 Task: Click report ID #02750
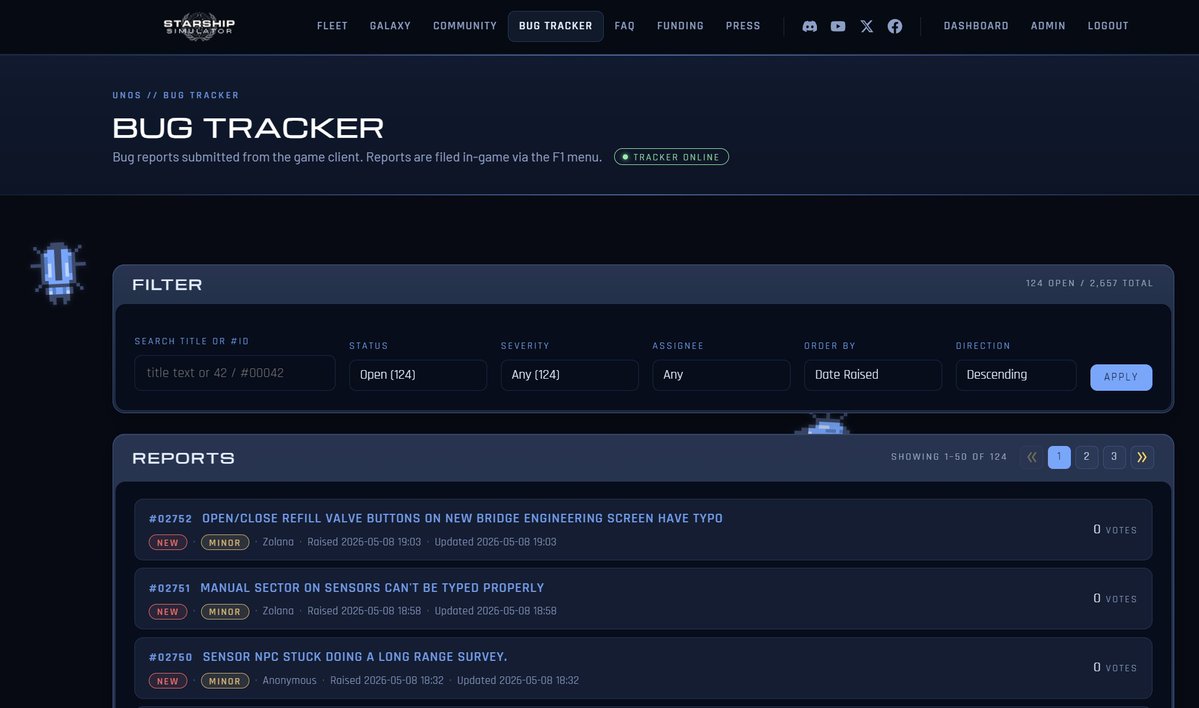[171, 658]
